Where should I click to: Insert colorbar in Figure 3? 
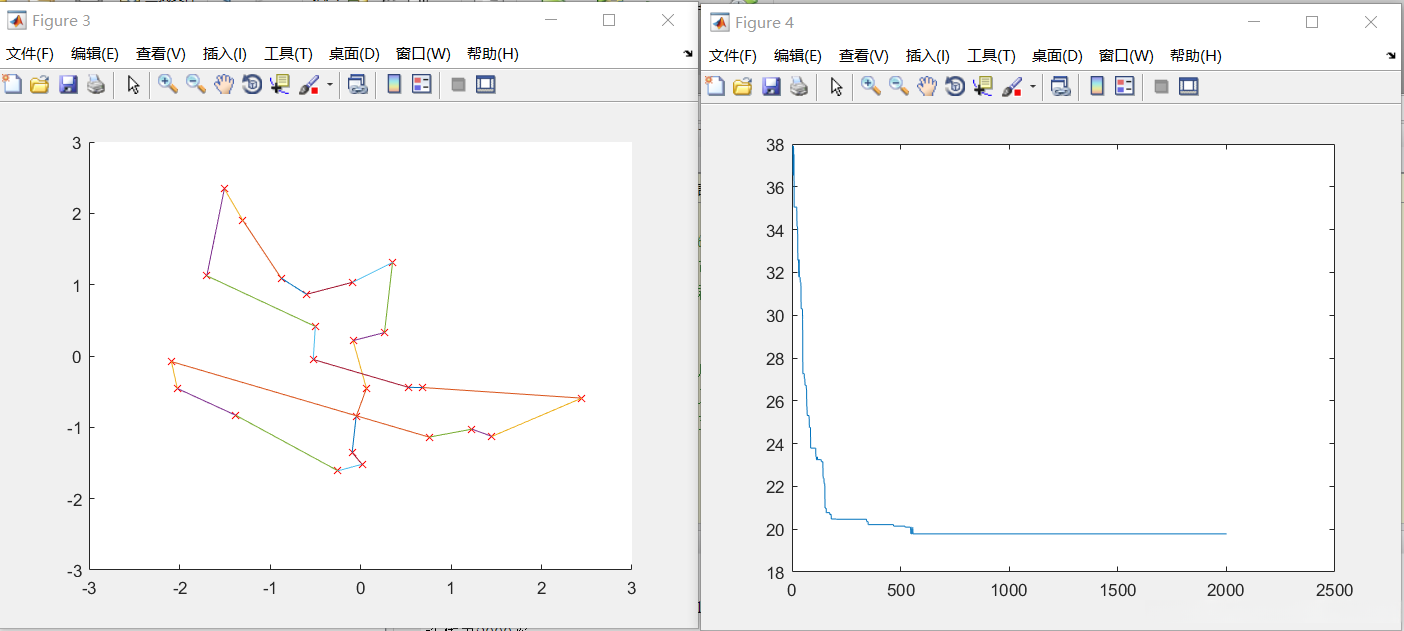tap(394, 85)
